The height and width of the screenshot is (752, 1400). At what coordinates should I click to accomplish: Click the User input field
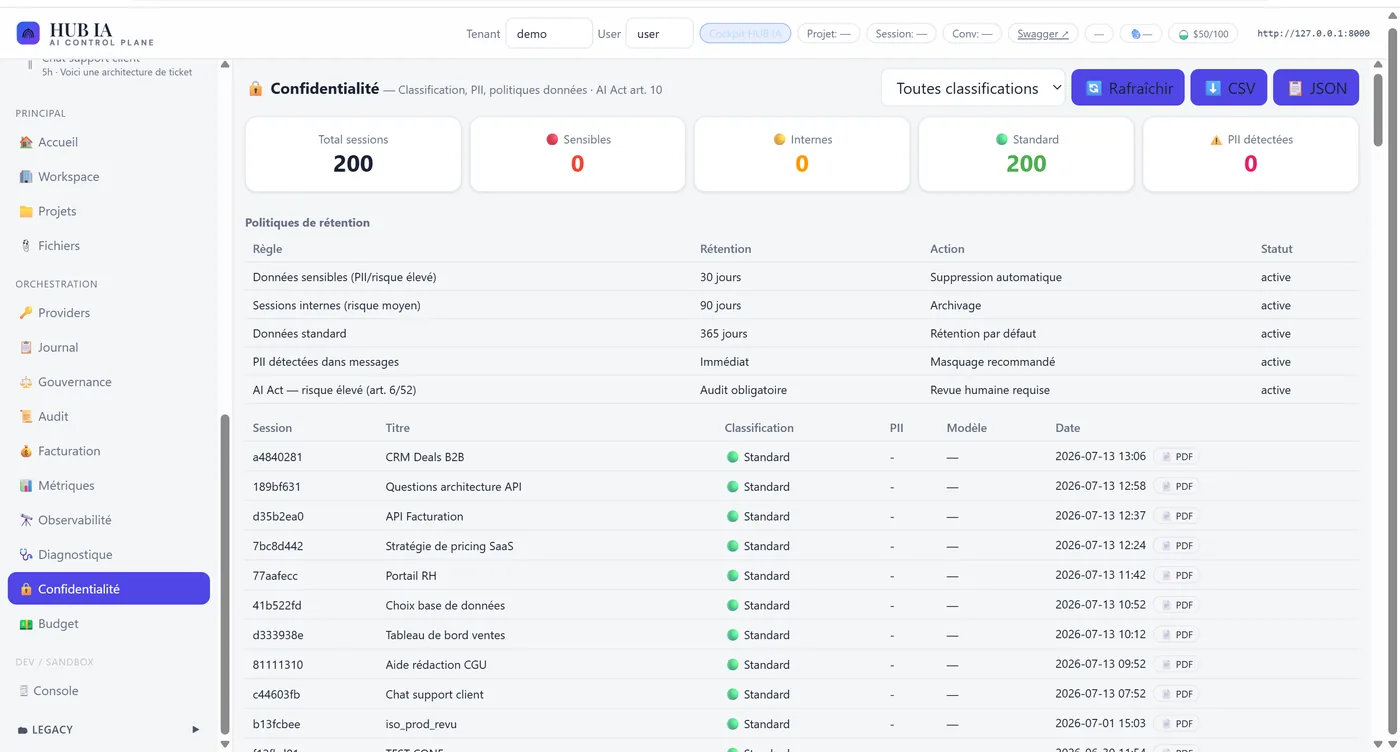pyautogui.click(x=659, y=33)
